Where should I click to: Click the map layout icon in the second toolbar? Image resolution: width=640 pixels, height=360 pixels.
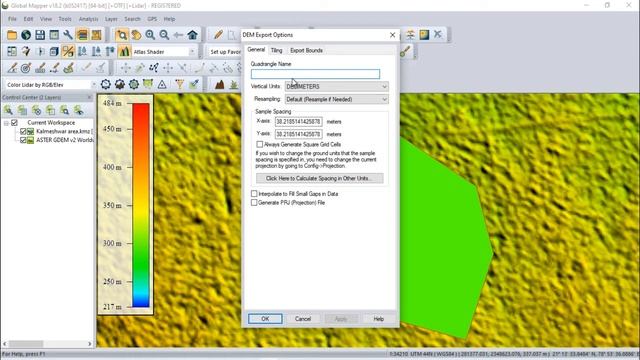(x=12, y=51)
